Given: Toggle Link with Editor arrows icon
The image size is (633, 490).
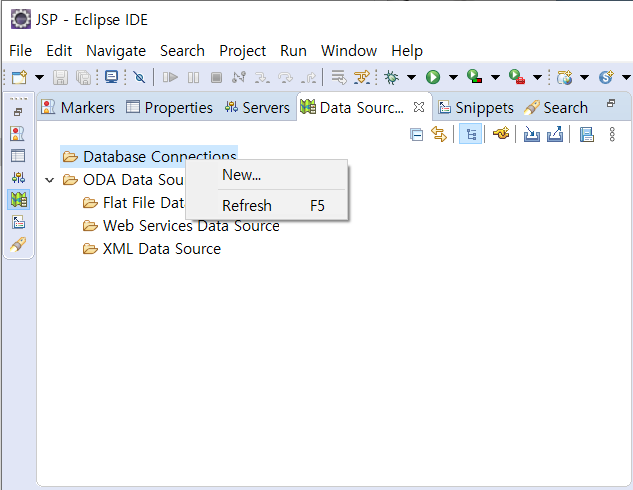Looking at the screenshot, I should [x=439, y=134].
